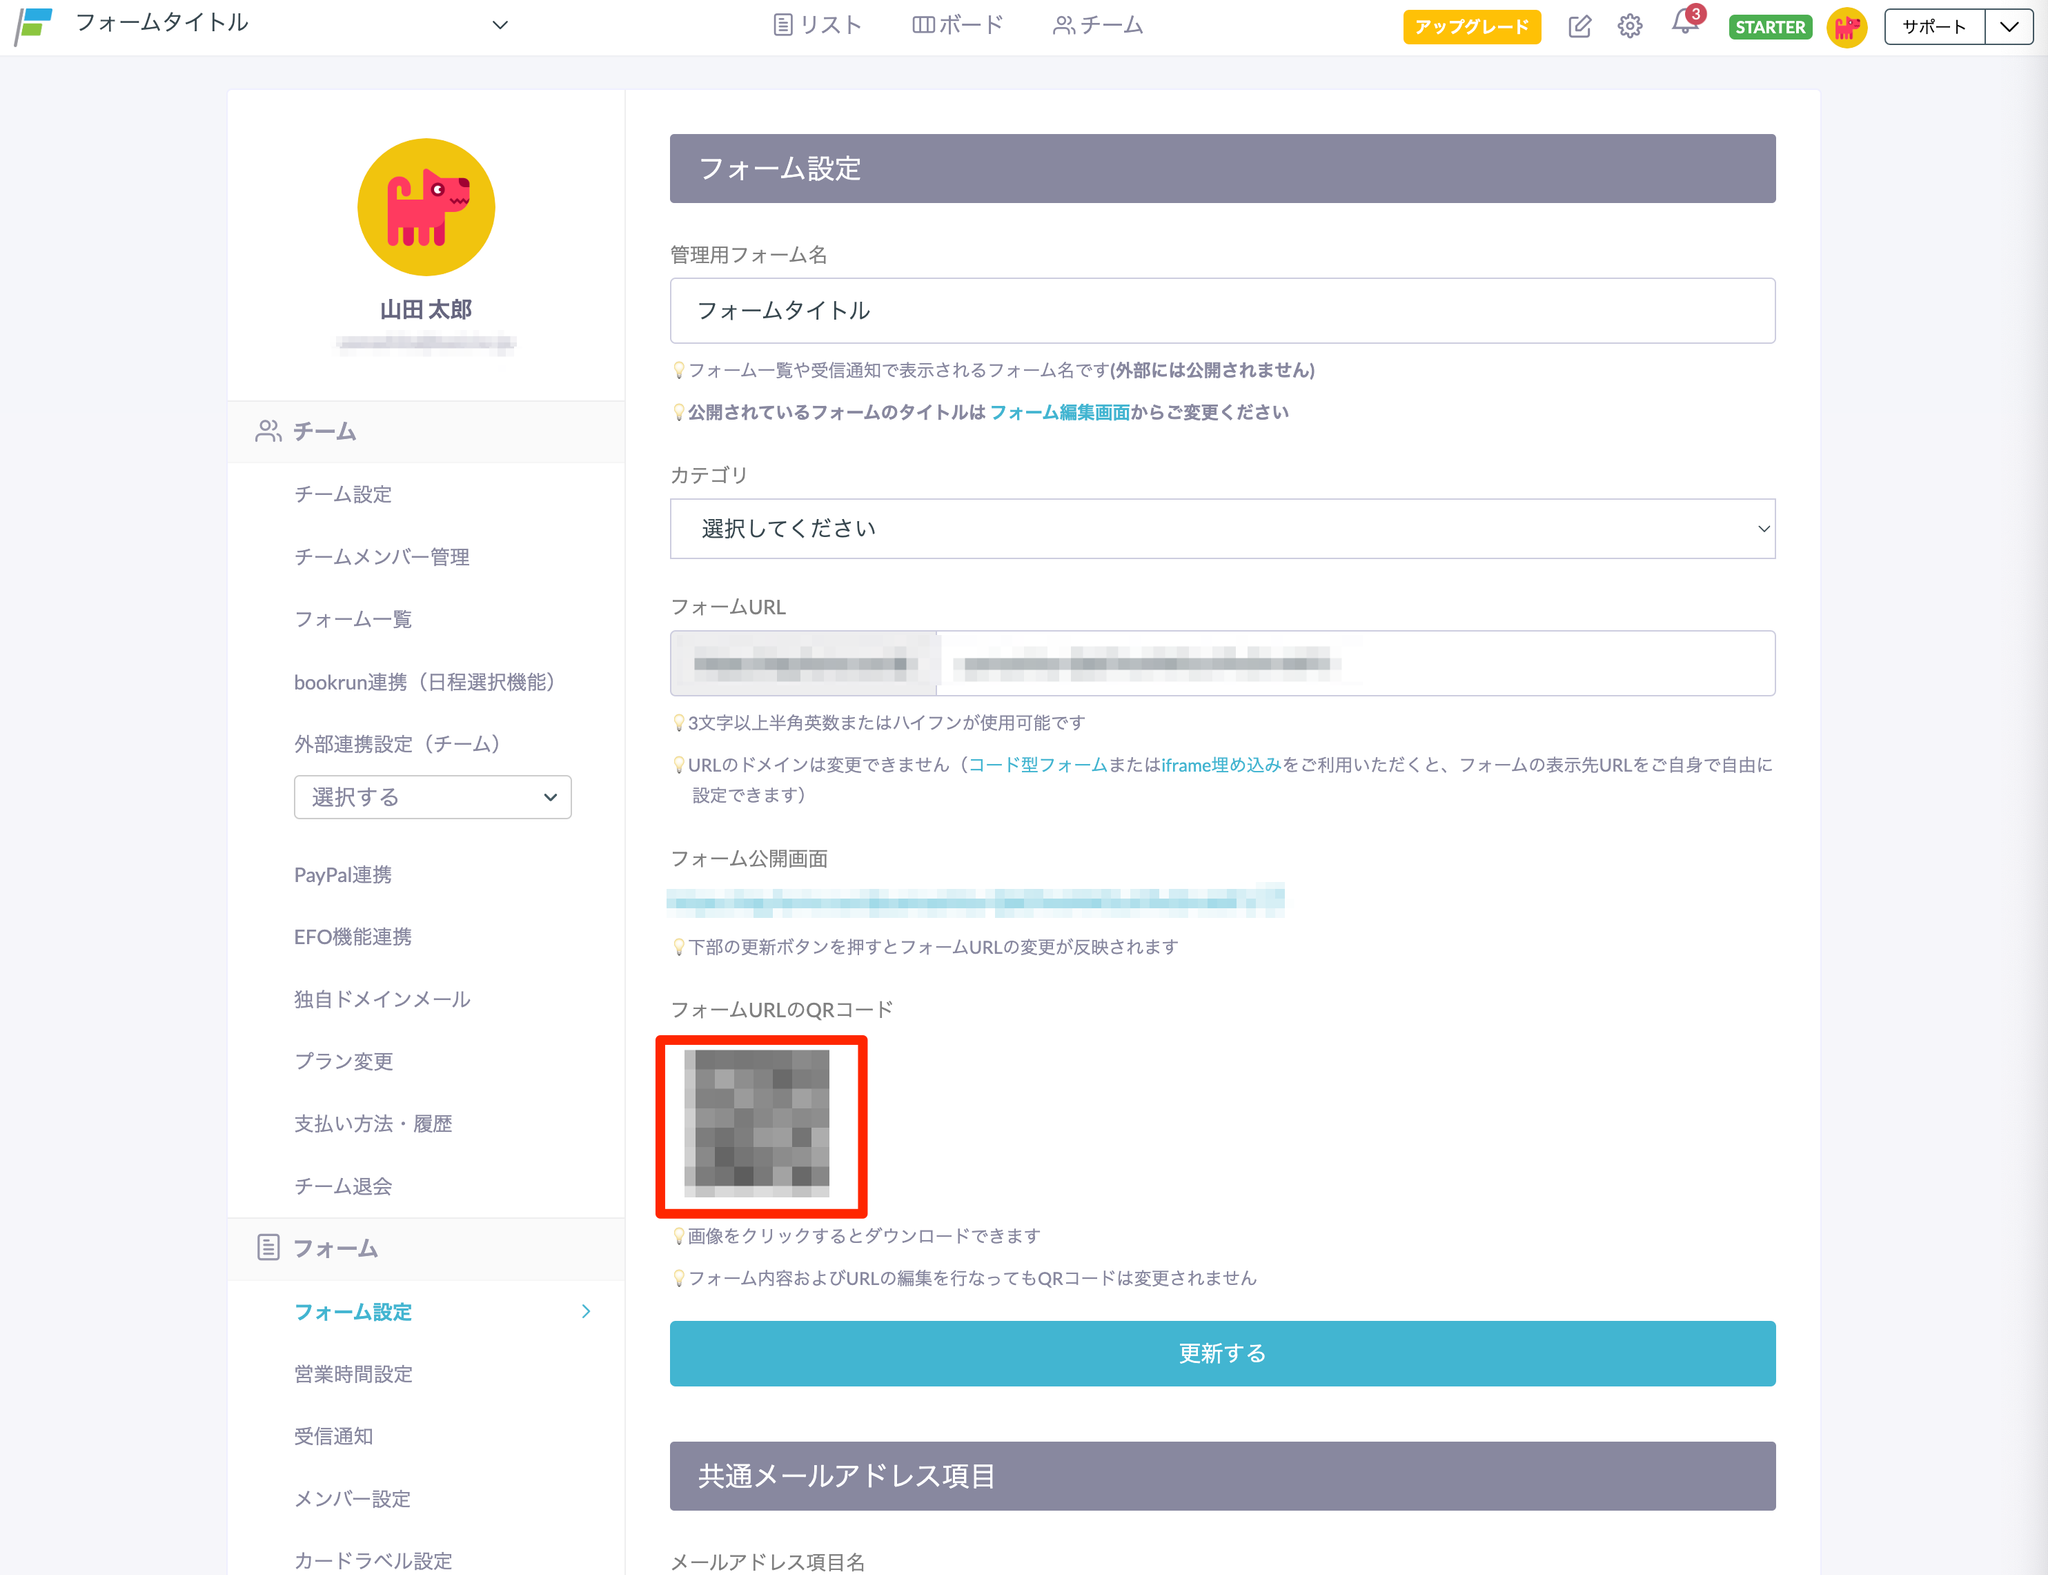Open the カテゴリ select dropdown

[x=1222, y=529]
